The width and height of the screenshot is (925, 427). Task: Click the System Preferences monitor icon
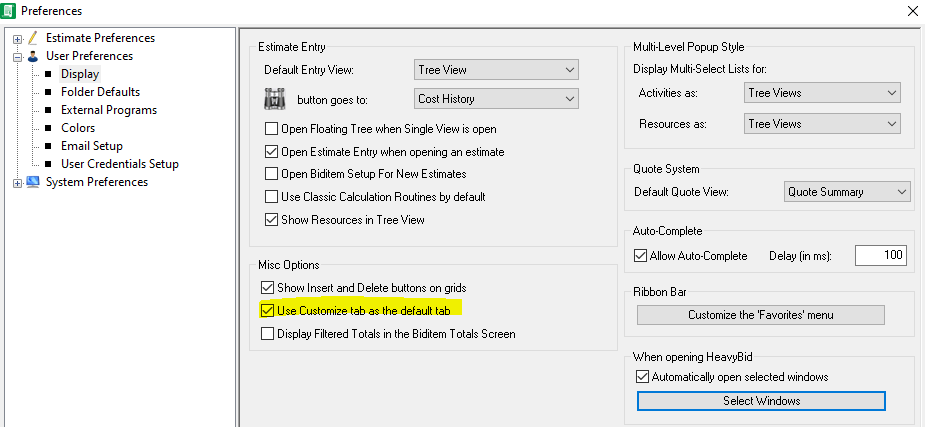point(33,182)
